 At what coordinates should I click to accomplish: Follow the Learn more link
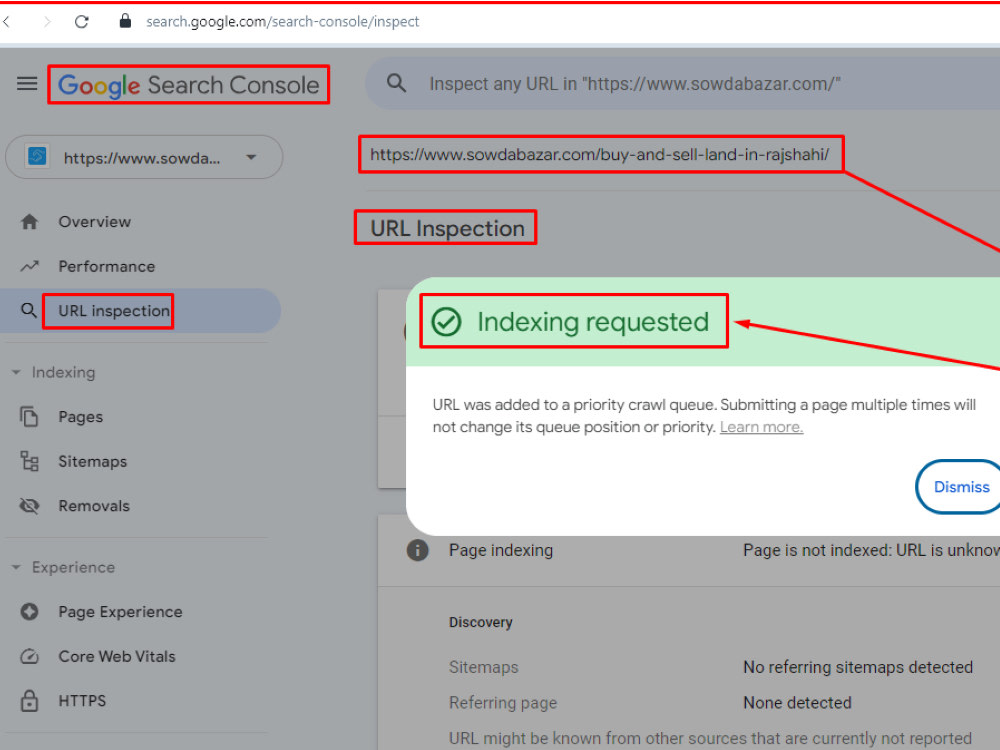(x=761, y=427)
